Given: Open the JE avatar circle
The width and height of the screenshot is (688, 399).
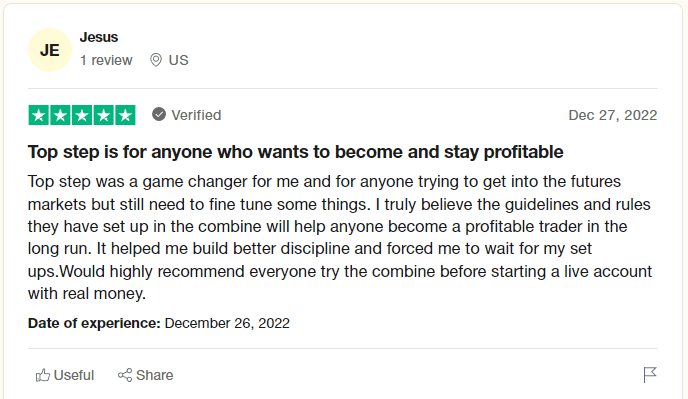Looking at the screenshot, I should click(x=50, y=50).
